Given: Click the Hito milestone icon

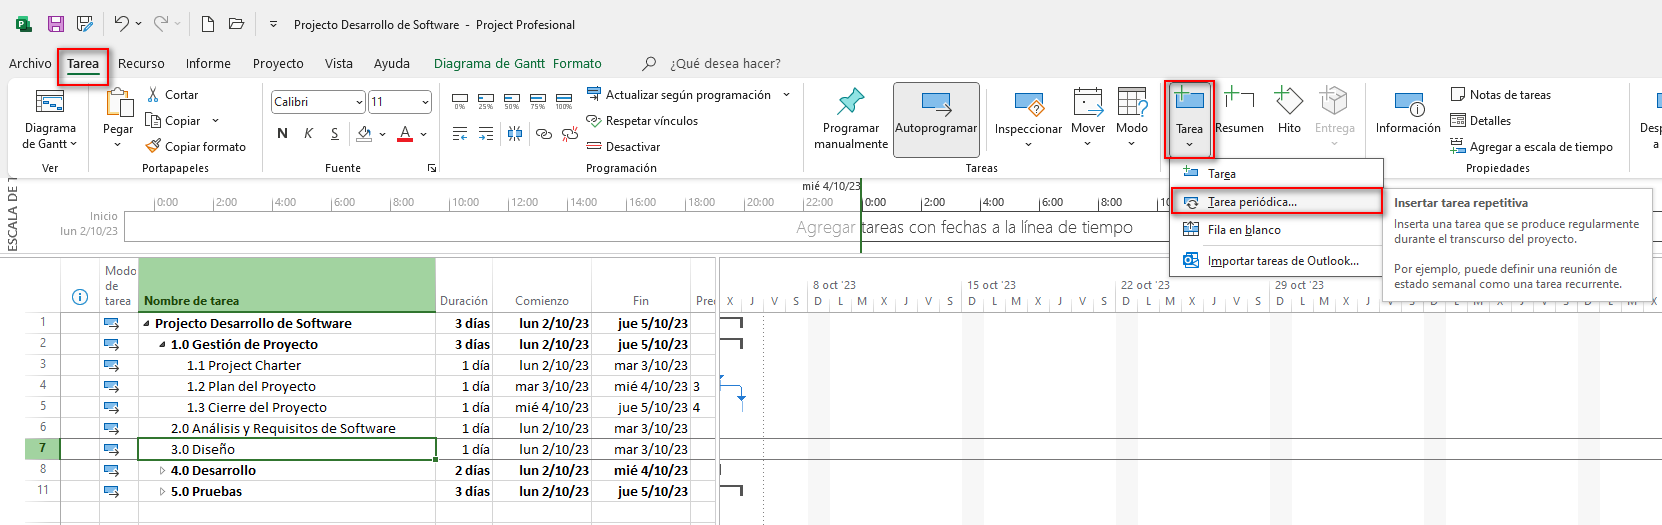Looking at the screenshot, I should click(1289, 102).
